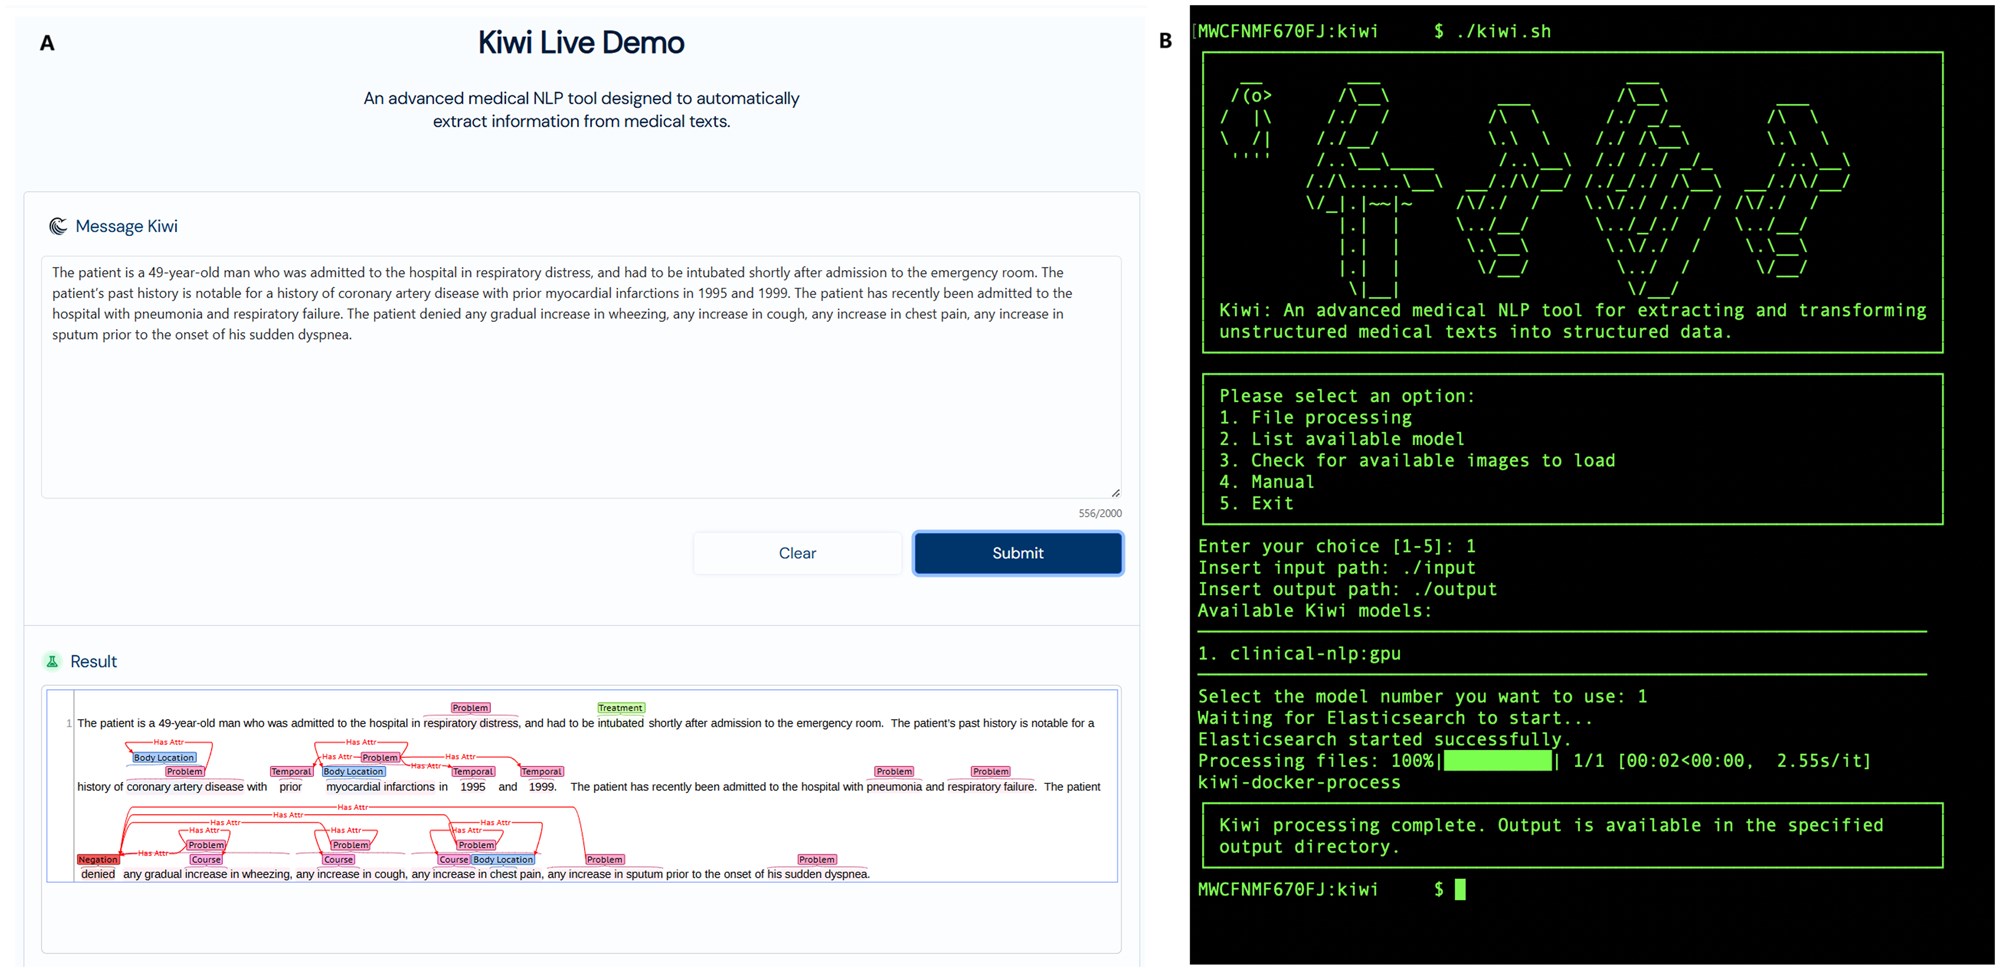Viewport: 2000px width, 972px height.
Task: Click the Submit button
Action: pos(1018,553)
